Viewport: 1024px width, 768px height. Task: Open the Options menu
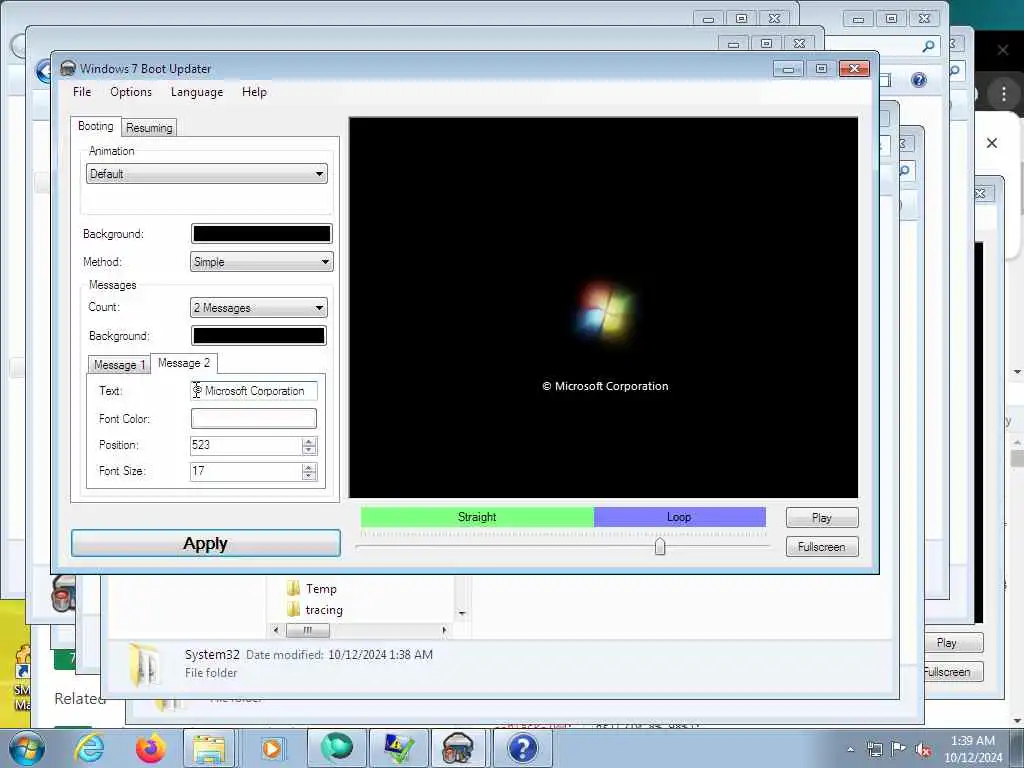click(131, 92)
